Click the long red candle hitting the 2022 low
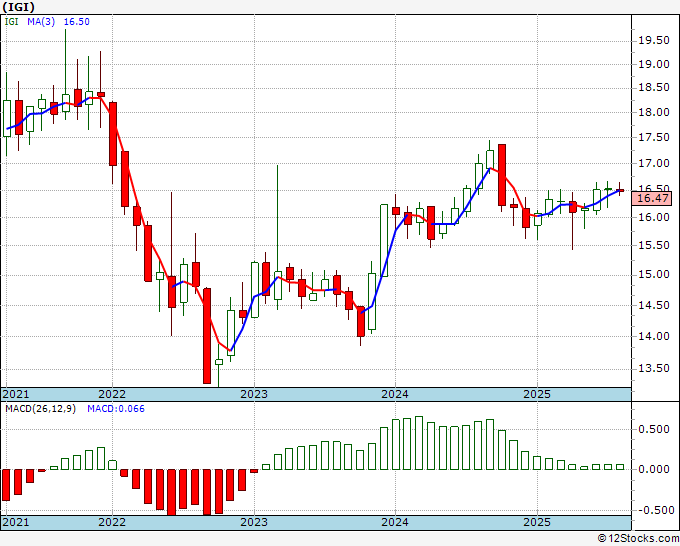Screen dimensions: 680x546 click(x=207, y=335)
